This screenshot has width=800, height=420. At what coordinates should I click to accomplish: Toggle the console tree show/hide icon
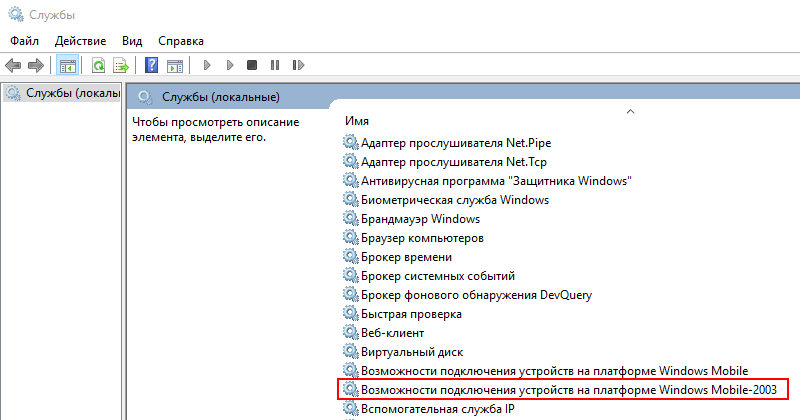pos(67,65)
